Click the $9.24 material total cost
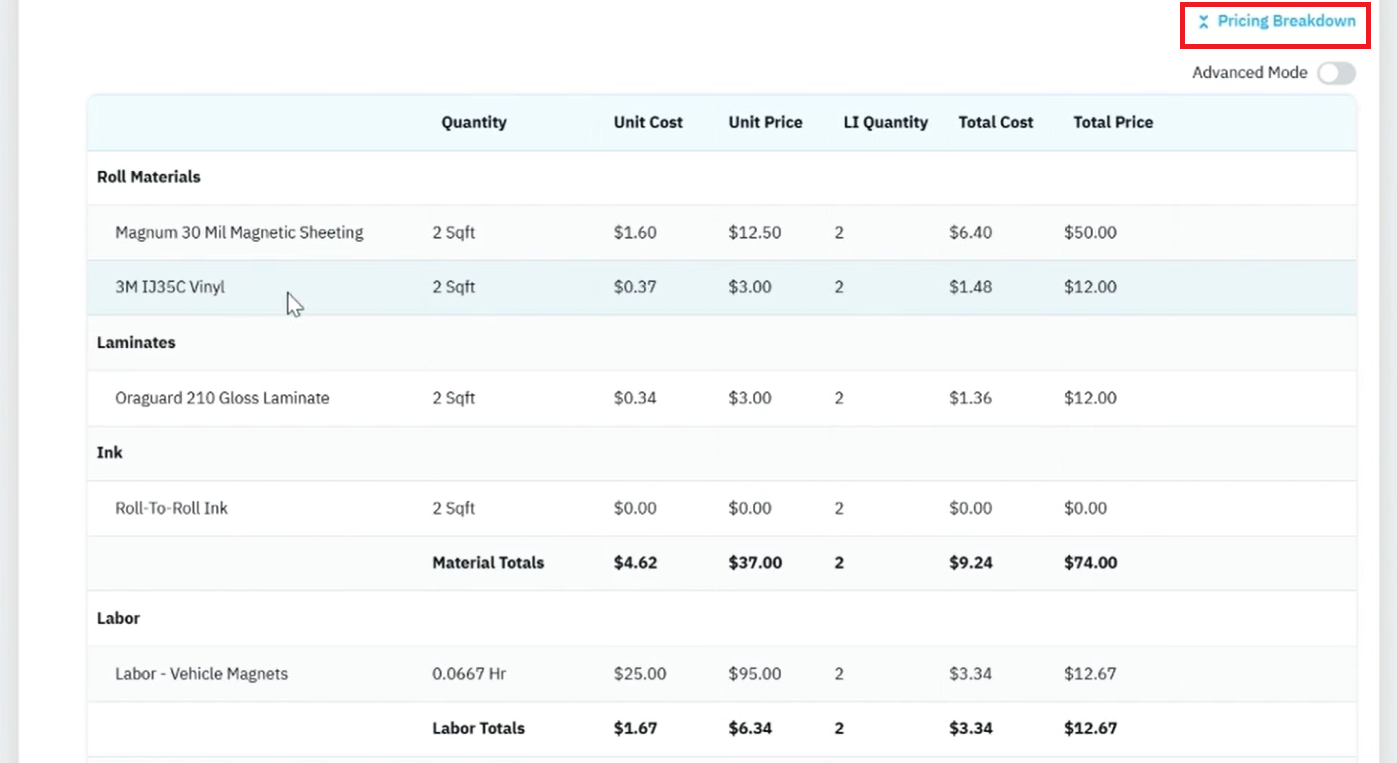 tap(971, 563)
